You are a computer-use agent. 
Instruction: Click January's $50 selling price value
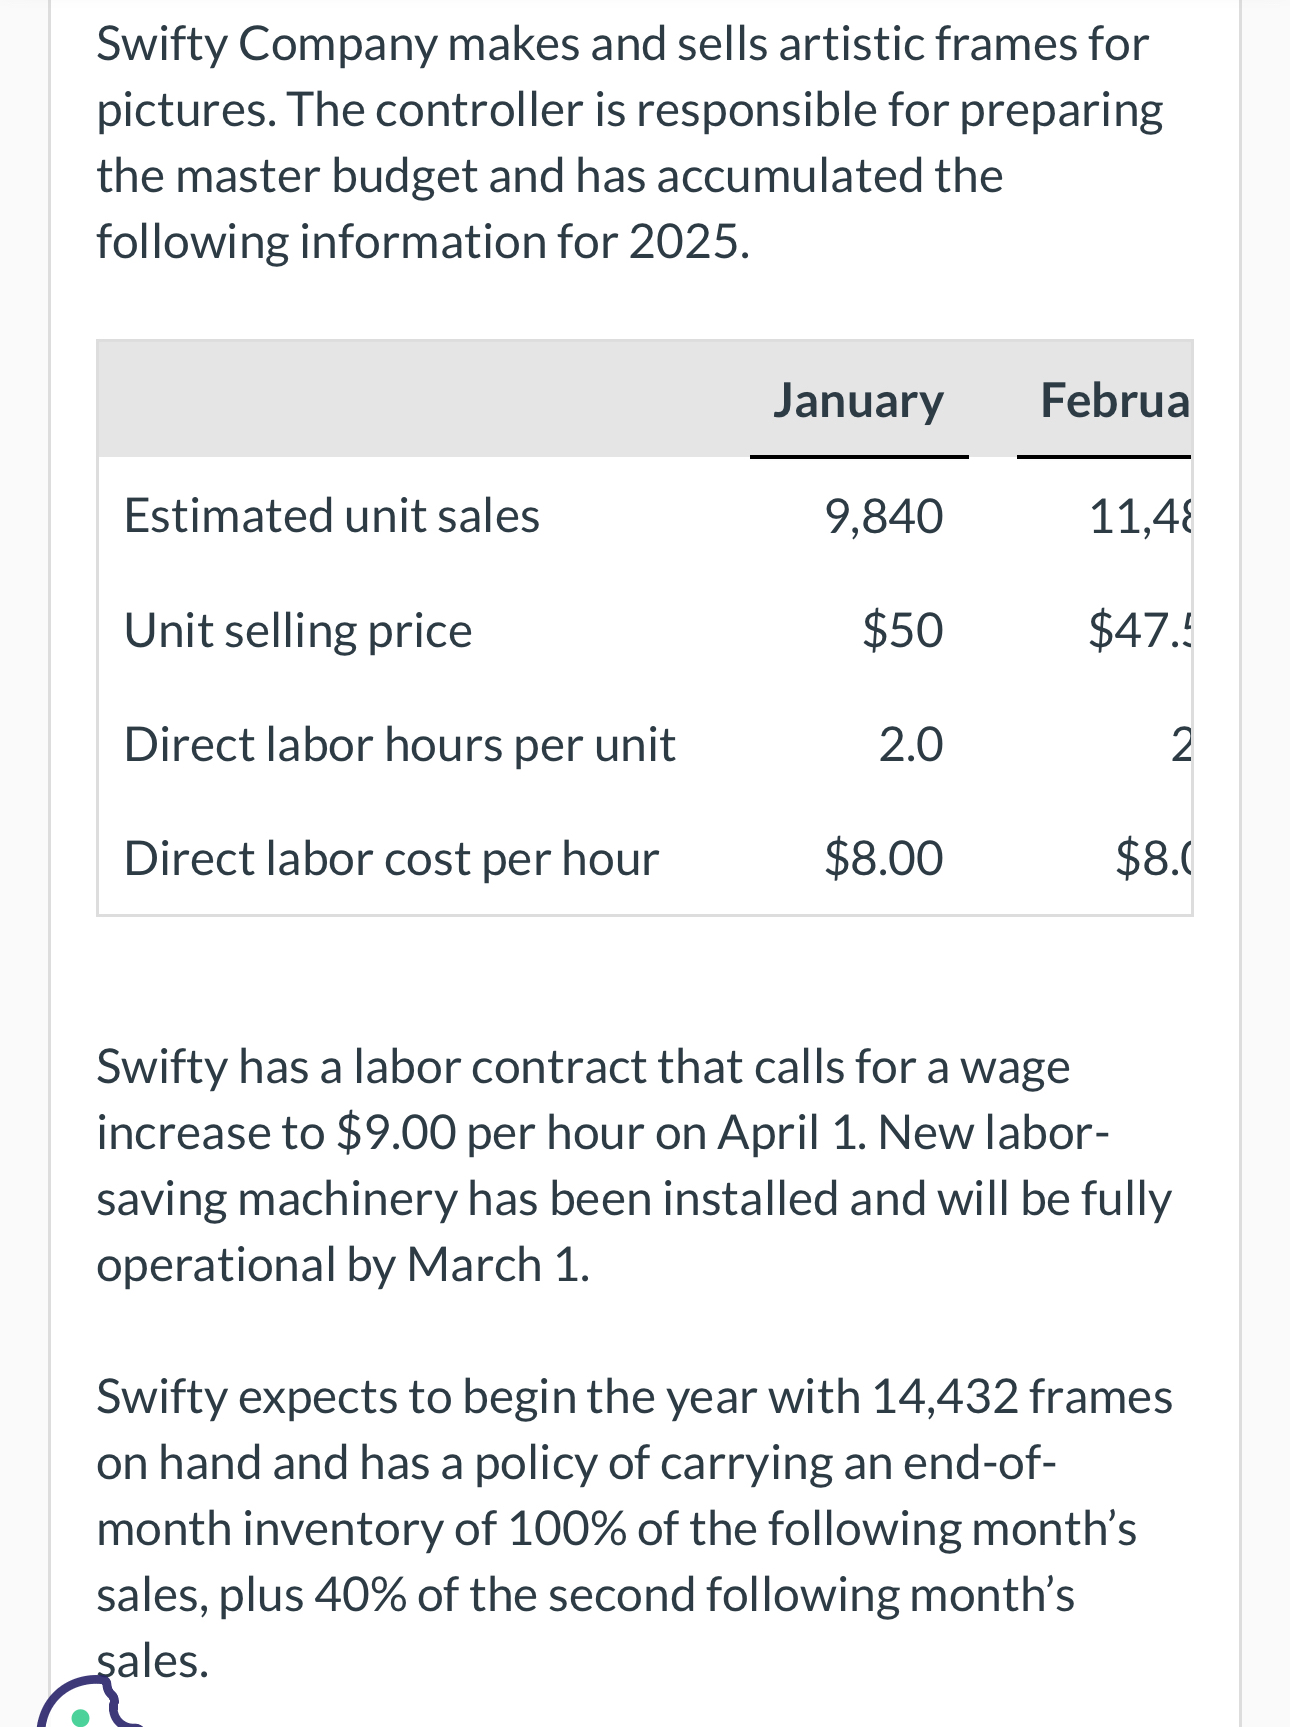[x=902, y=631]
